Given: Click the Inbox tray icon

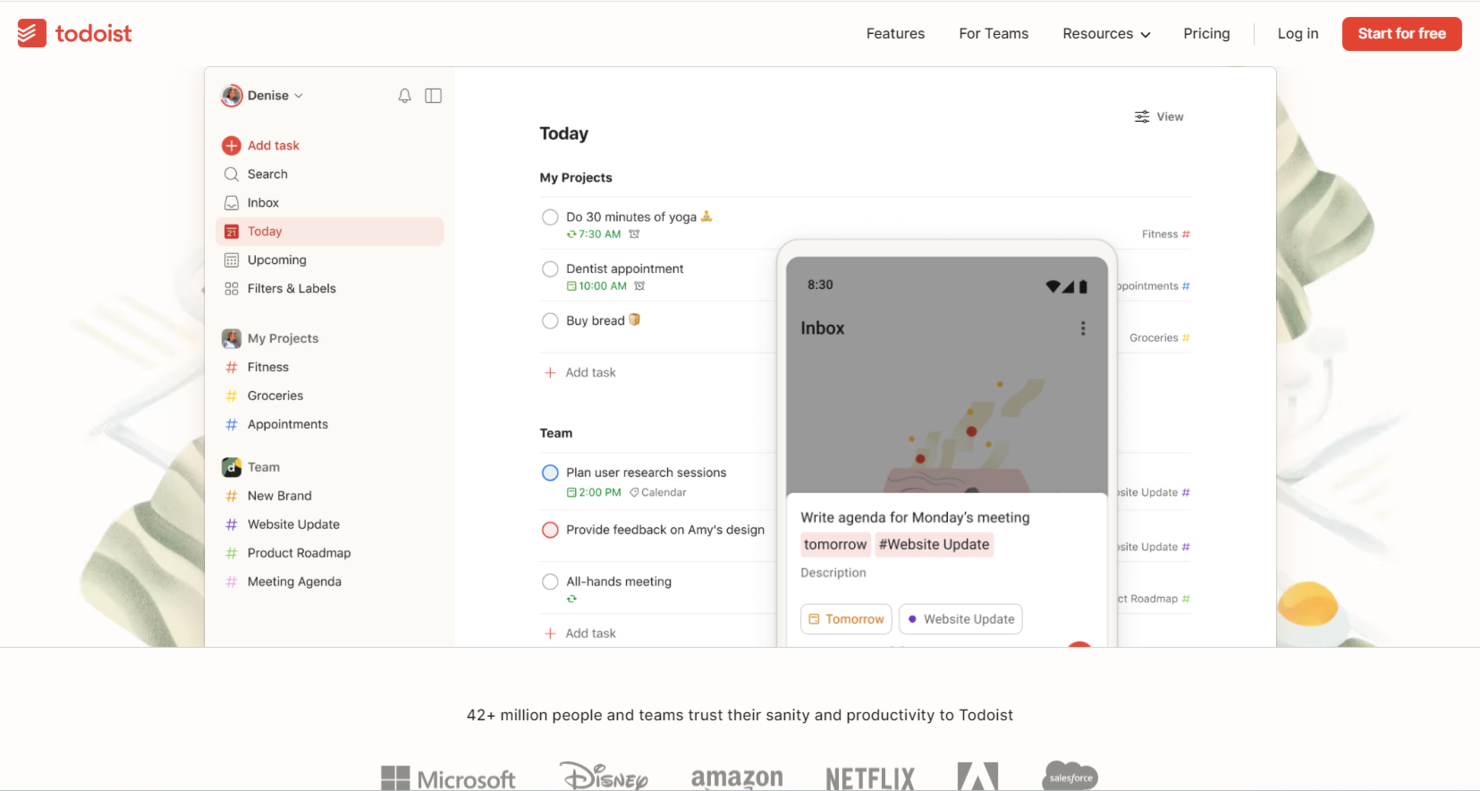Looking at the screenshot, I should point(231,203).
